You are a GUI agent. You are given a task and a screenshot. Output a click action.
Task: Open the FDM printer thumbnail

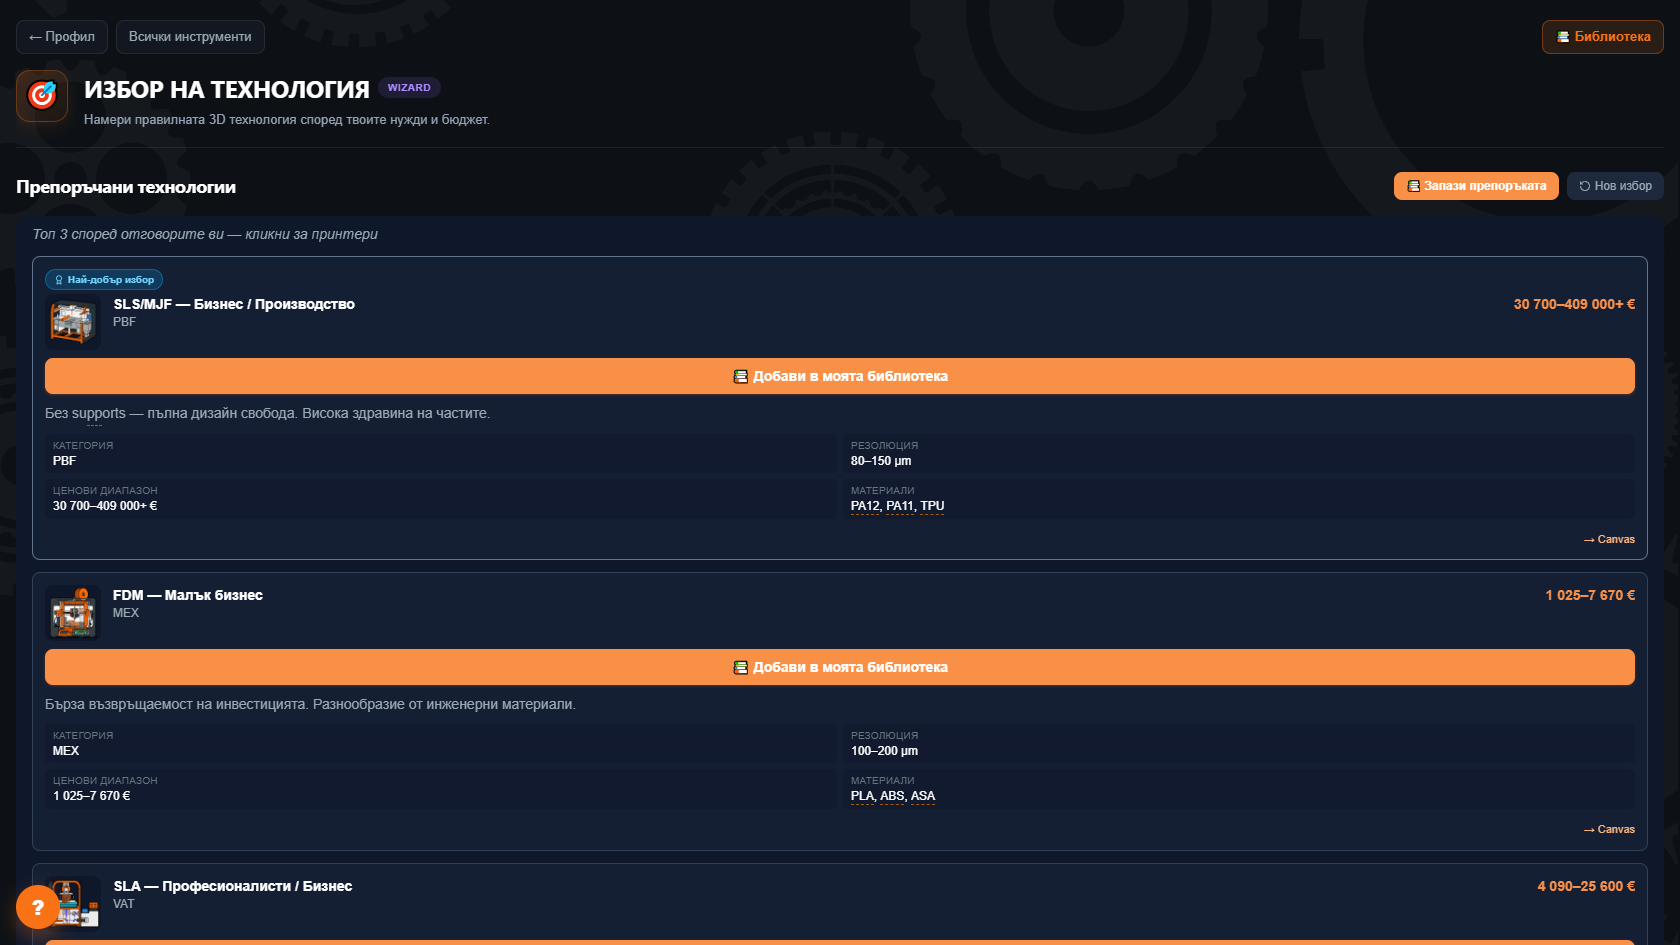(73, 613)
